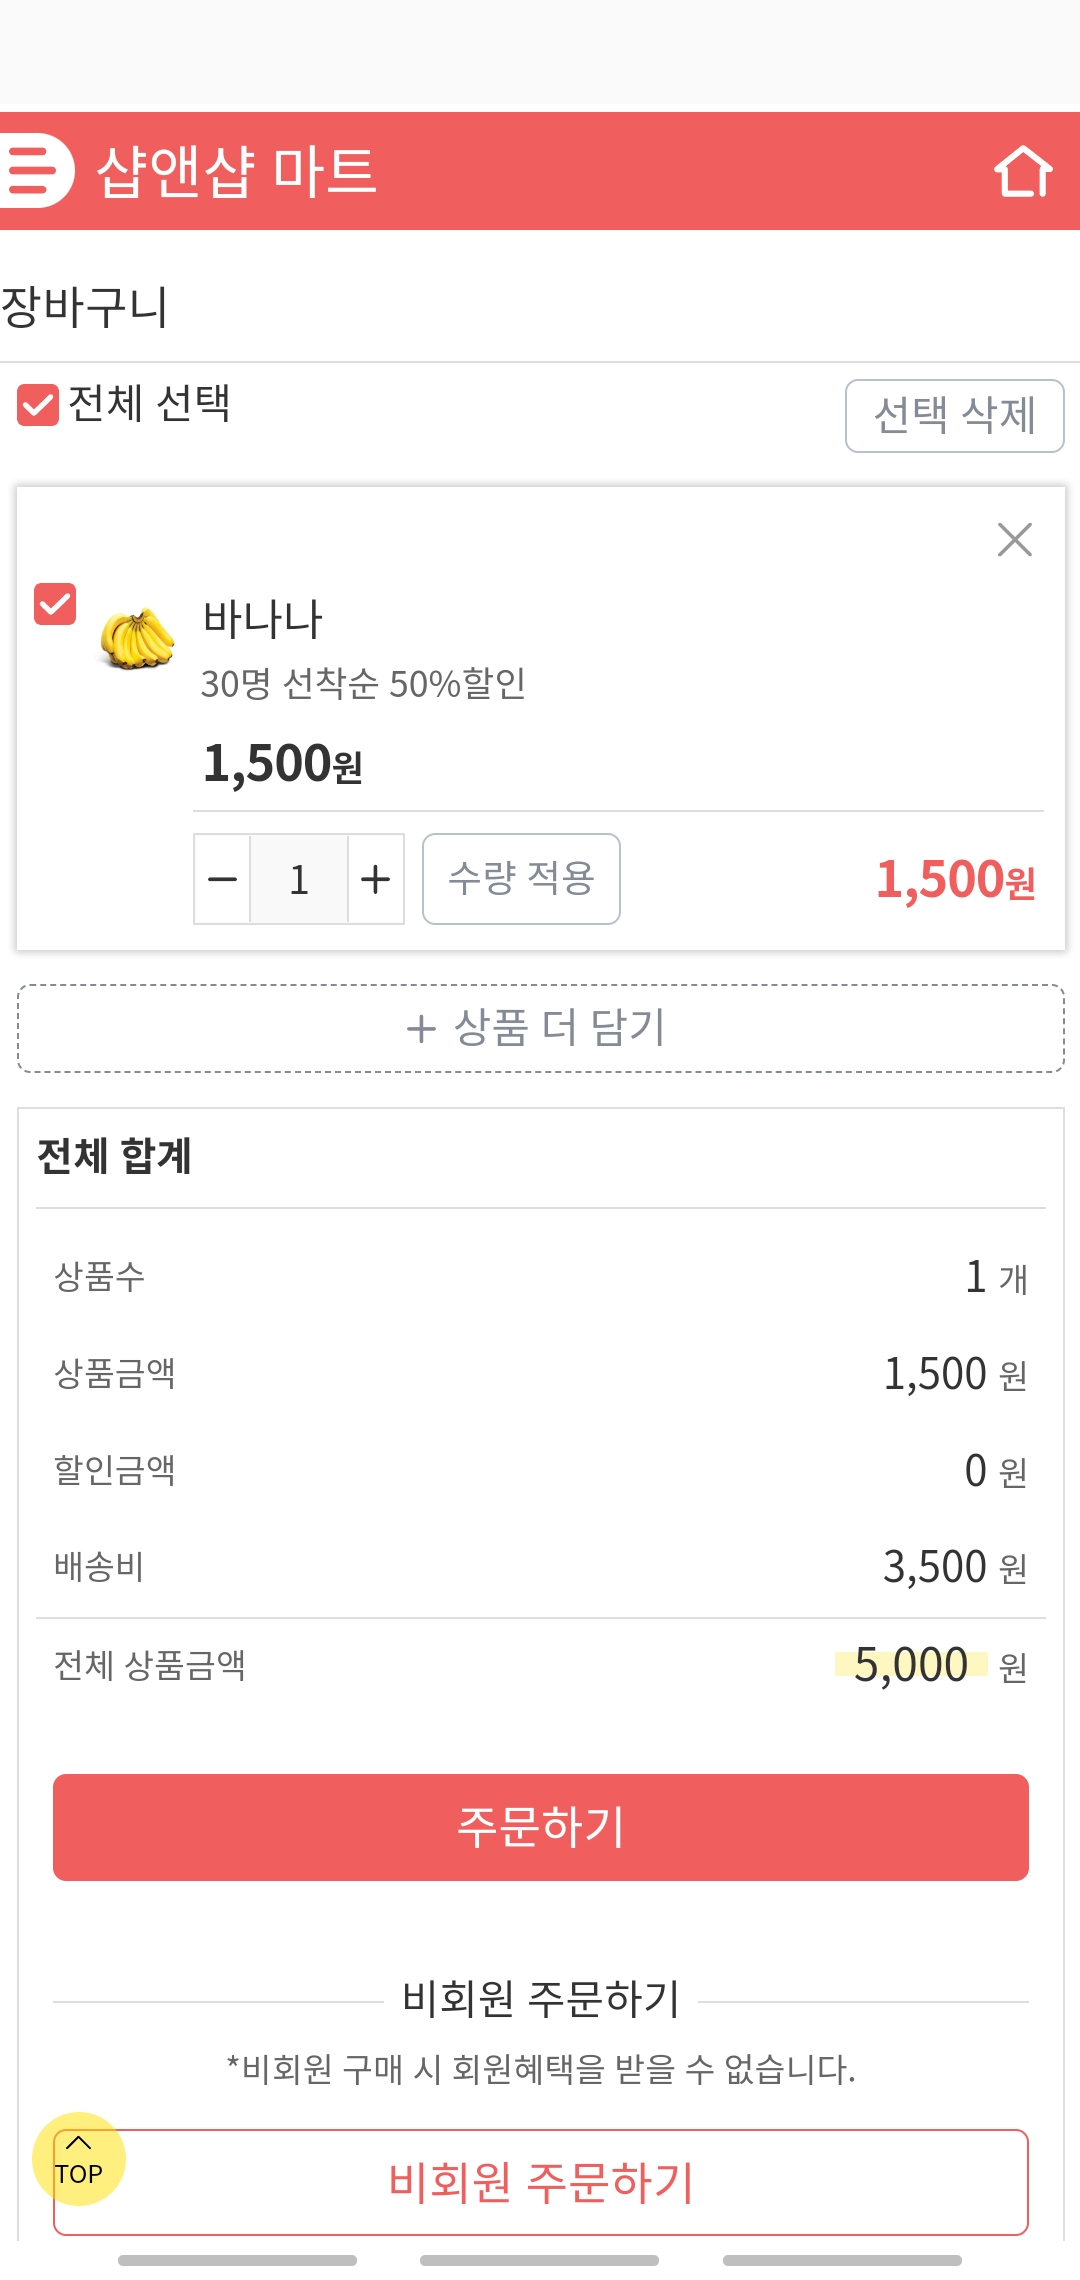
Task: Open the 바나나 product name link
Action: point(263,619)
